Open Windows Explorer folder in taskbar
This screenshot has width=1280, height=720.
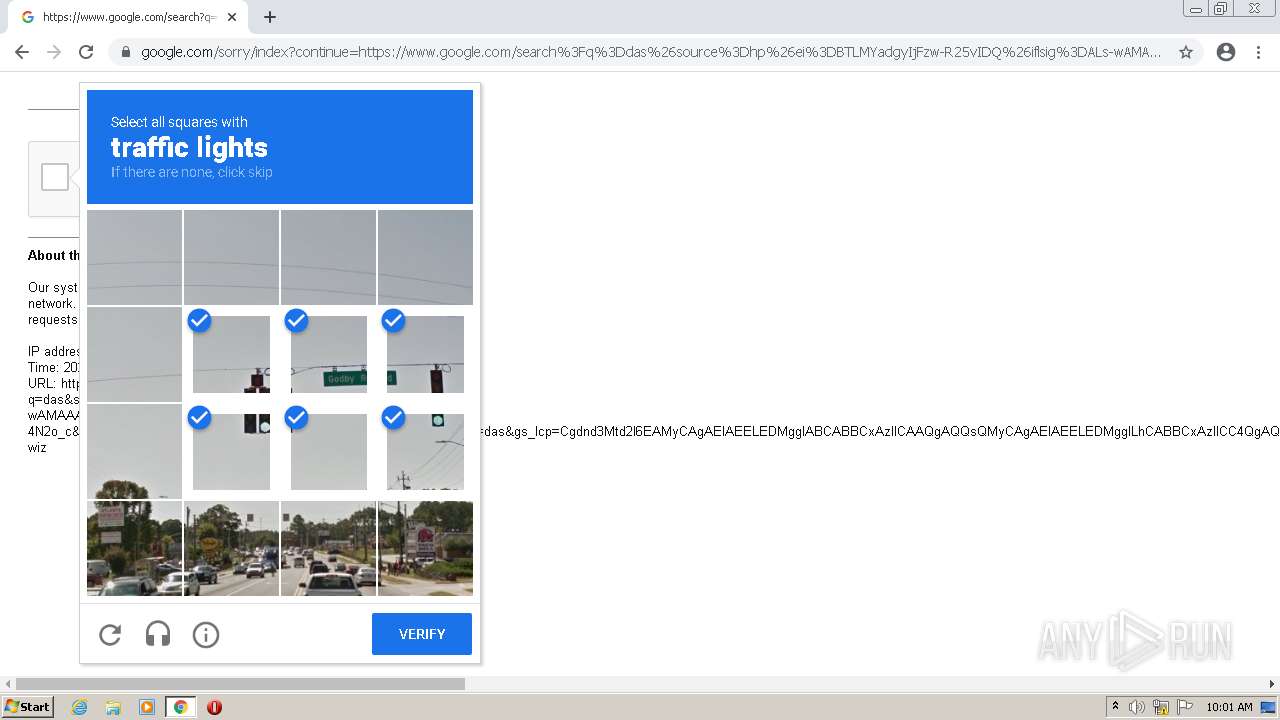113,707
